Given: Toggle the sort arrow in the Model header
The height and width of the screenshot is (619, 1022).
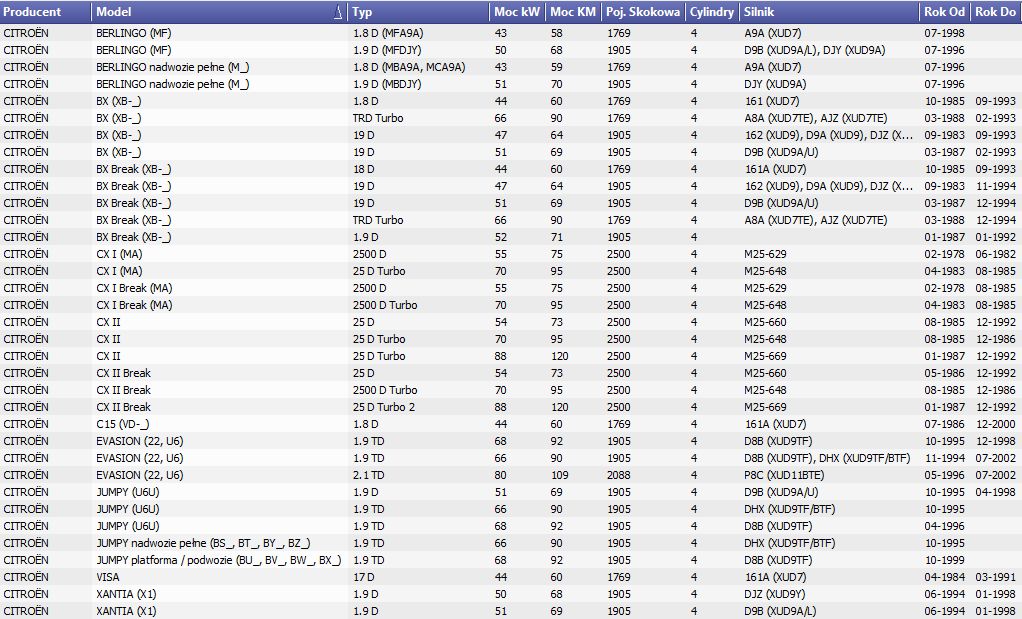Looking at the screenshot, I should click(338, 12).
